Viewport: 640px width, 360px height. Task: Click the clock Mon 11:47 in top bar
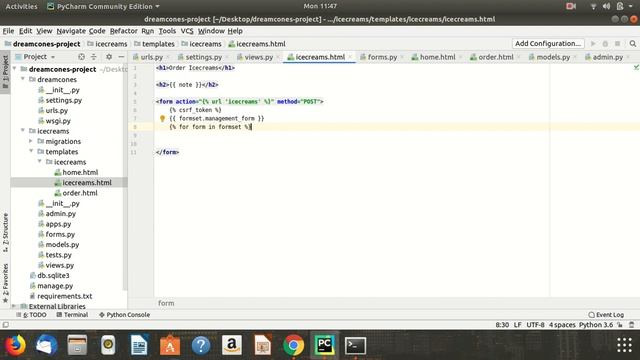click(320, 6)
